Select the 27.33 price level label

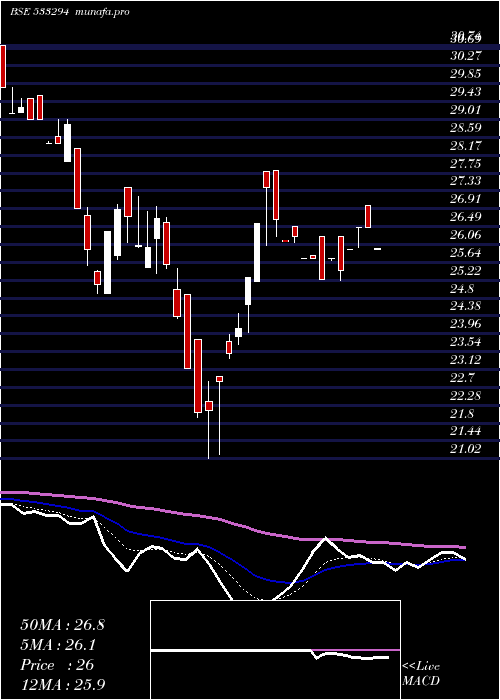point(466,181)
